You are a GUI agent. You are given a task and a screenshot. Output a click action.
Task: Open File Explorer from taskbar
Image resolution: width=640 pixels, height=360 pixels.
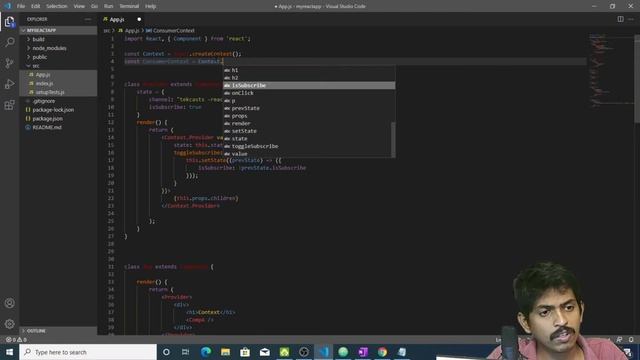[225, 352]
